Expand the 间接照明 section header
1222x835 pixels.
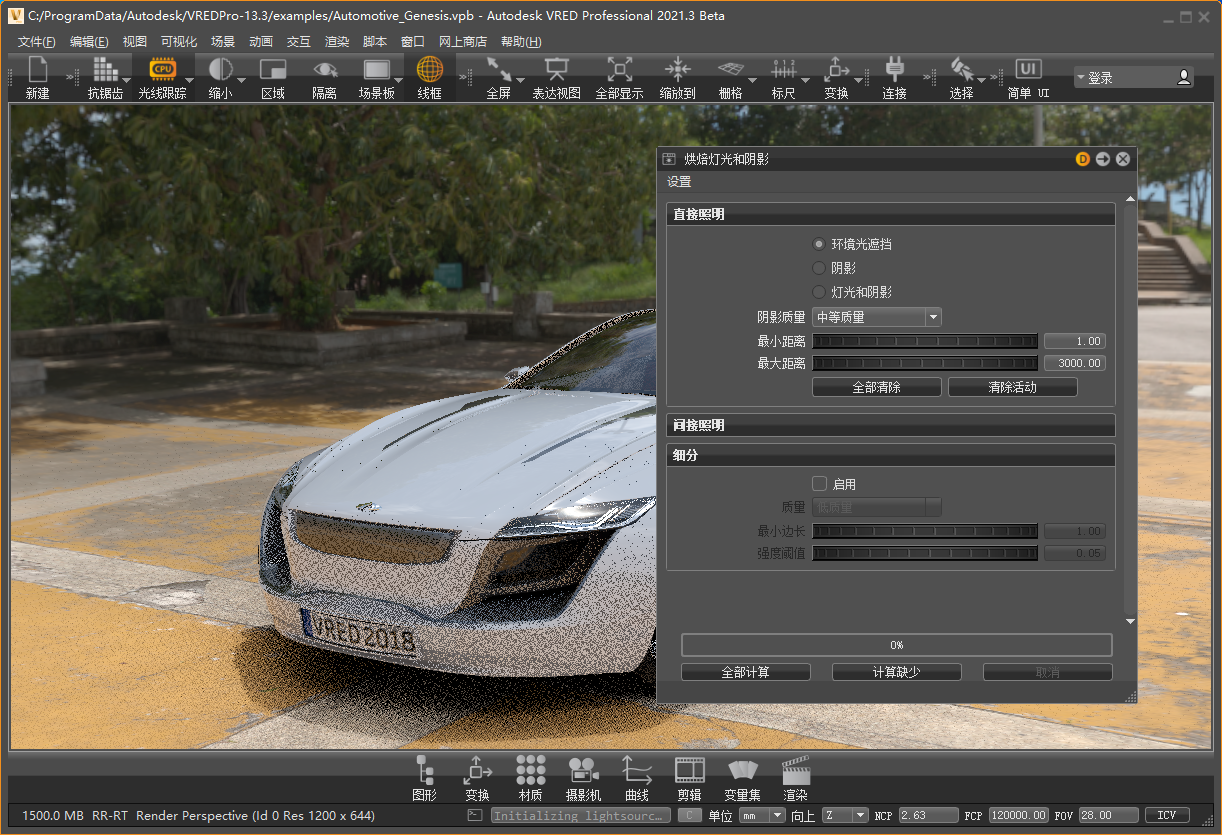coord(890,425)
